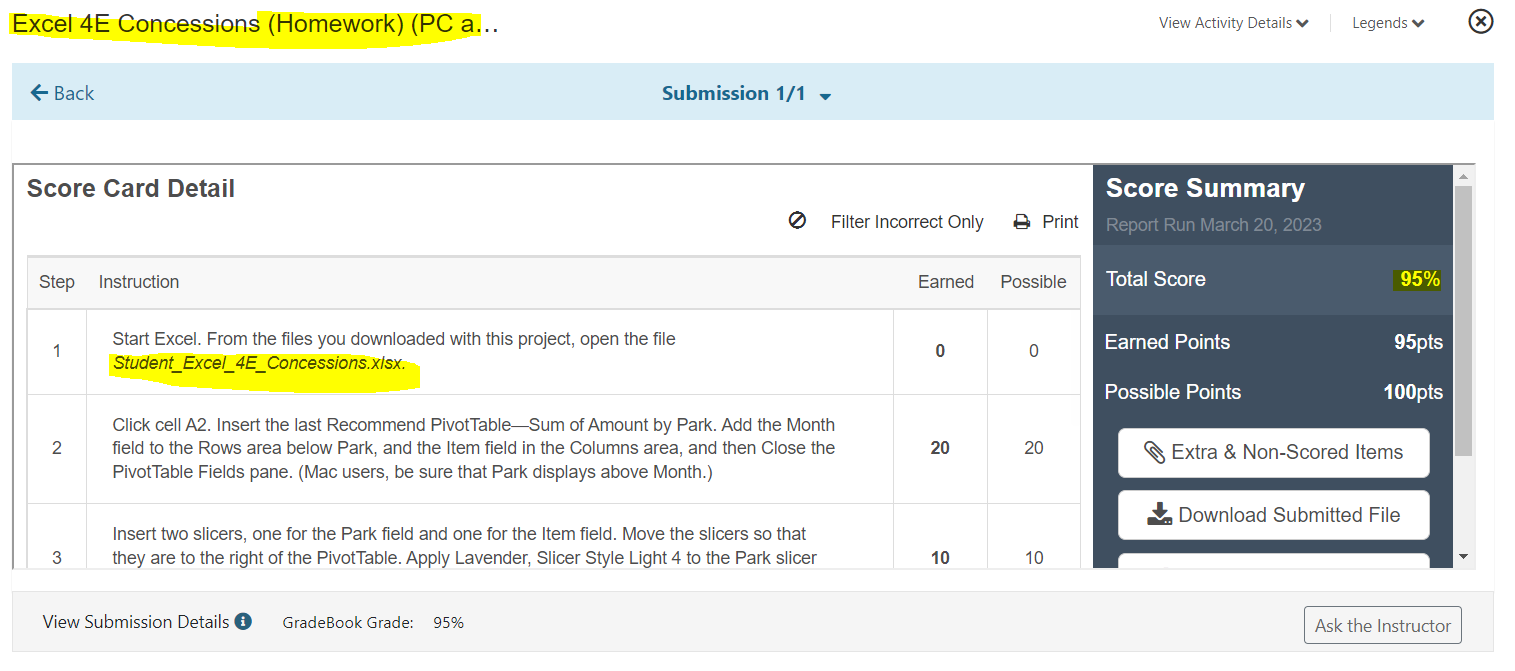Go back using the Back link
The height and width of the screenshot is (671, 1515).
62,93
